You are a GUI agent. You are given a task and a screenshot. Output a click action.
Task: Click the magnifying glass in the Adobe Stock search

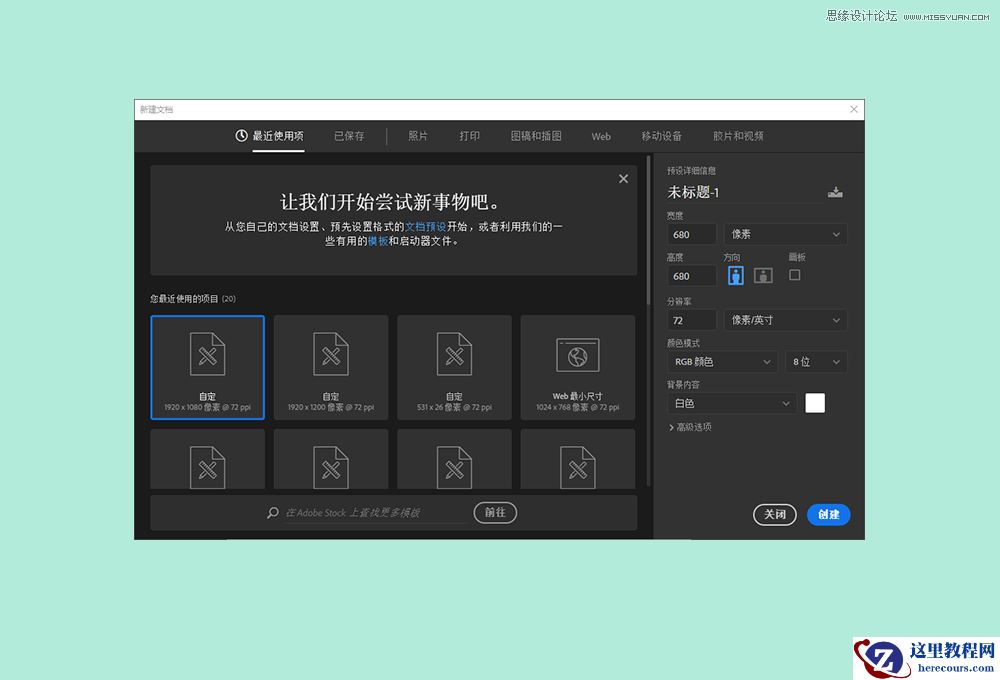pyautogui.click(x=271, y=512)
